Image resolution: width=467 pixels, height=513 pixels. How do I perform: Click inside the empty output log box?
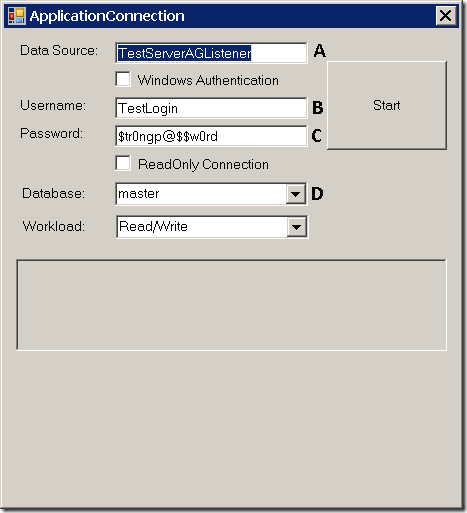tap(232, 305)
